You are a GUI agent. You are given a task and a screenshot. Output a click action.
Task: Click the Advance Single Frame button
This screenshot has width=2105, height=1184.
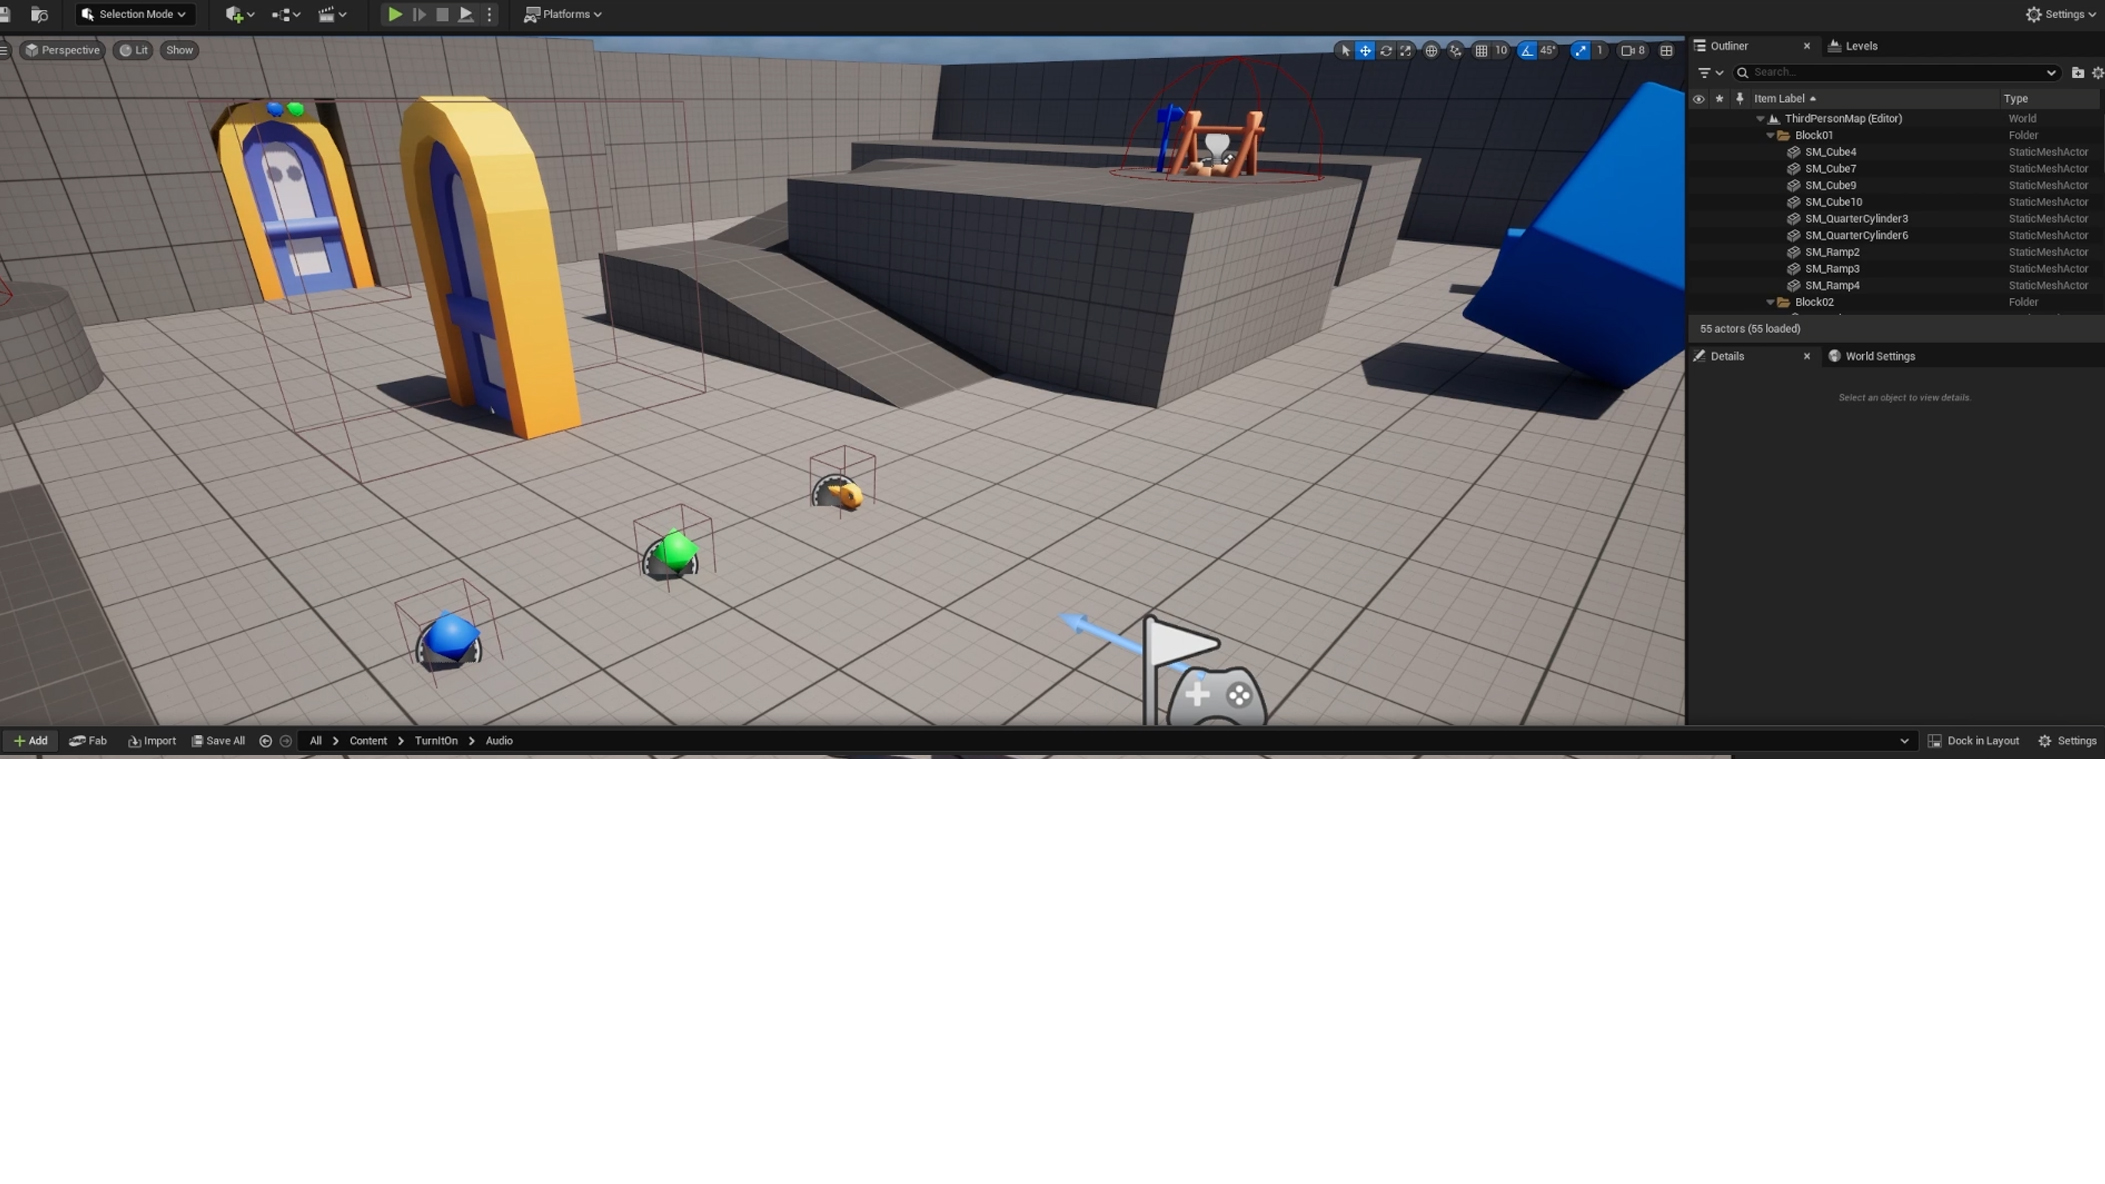(419, 14)
